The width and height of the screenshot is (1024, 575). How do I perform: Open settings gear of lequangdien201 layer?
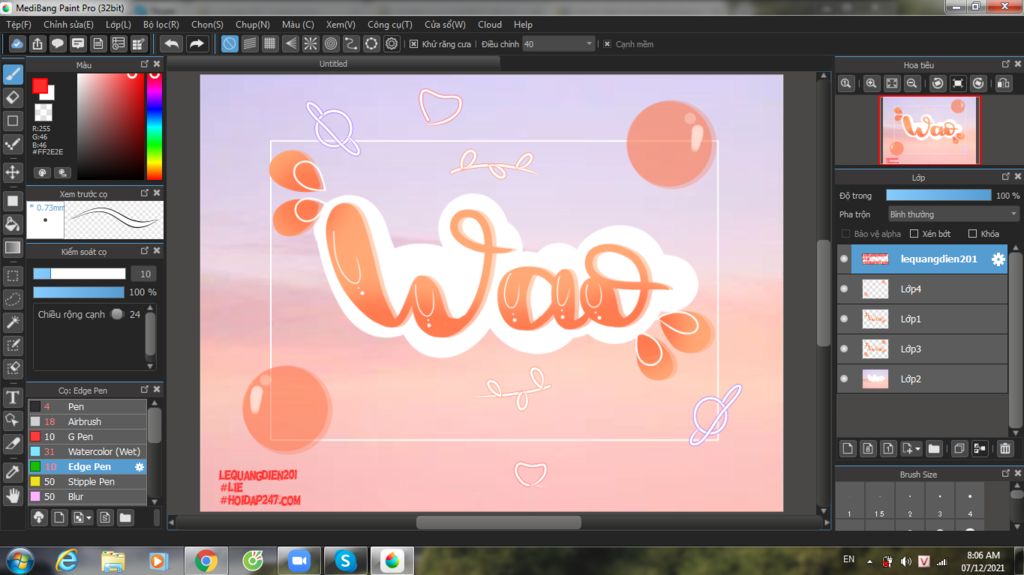click(998, 259)
